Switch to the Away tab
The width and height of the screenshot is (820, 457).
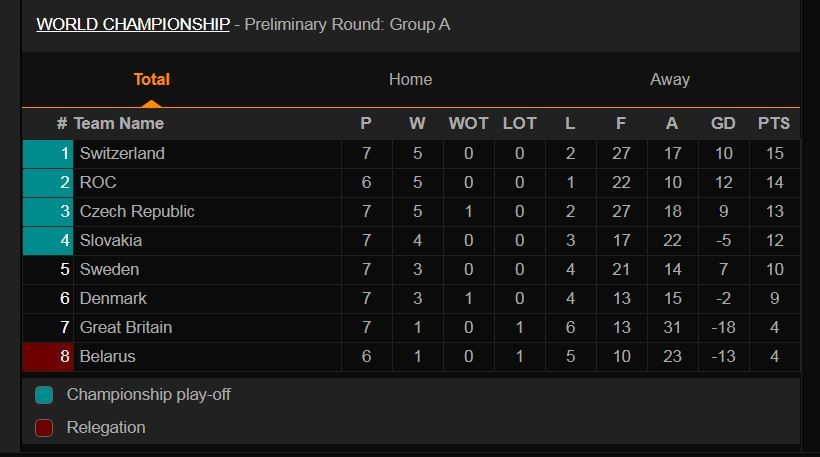point(669,80)
